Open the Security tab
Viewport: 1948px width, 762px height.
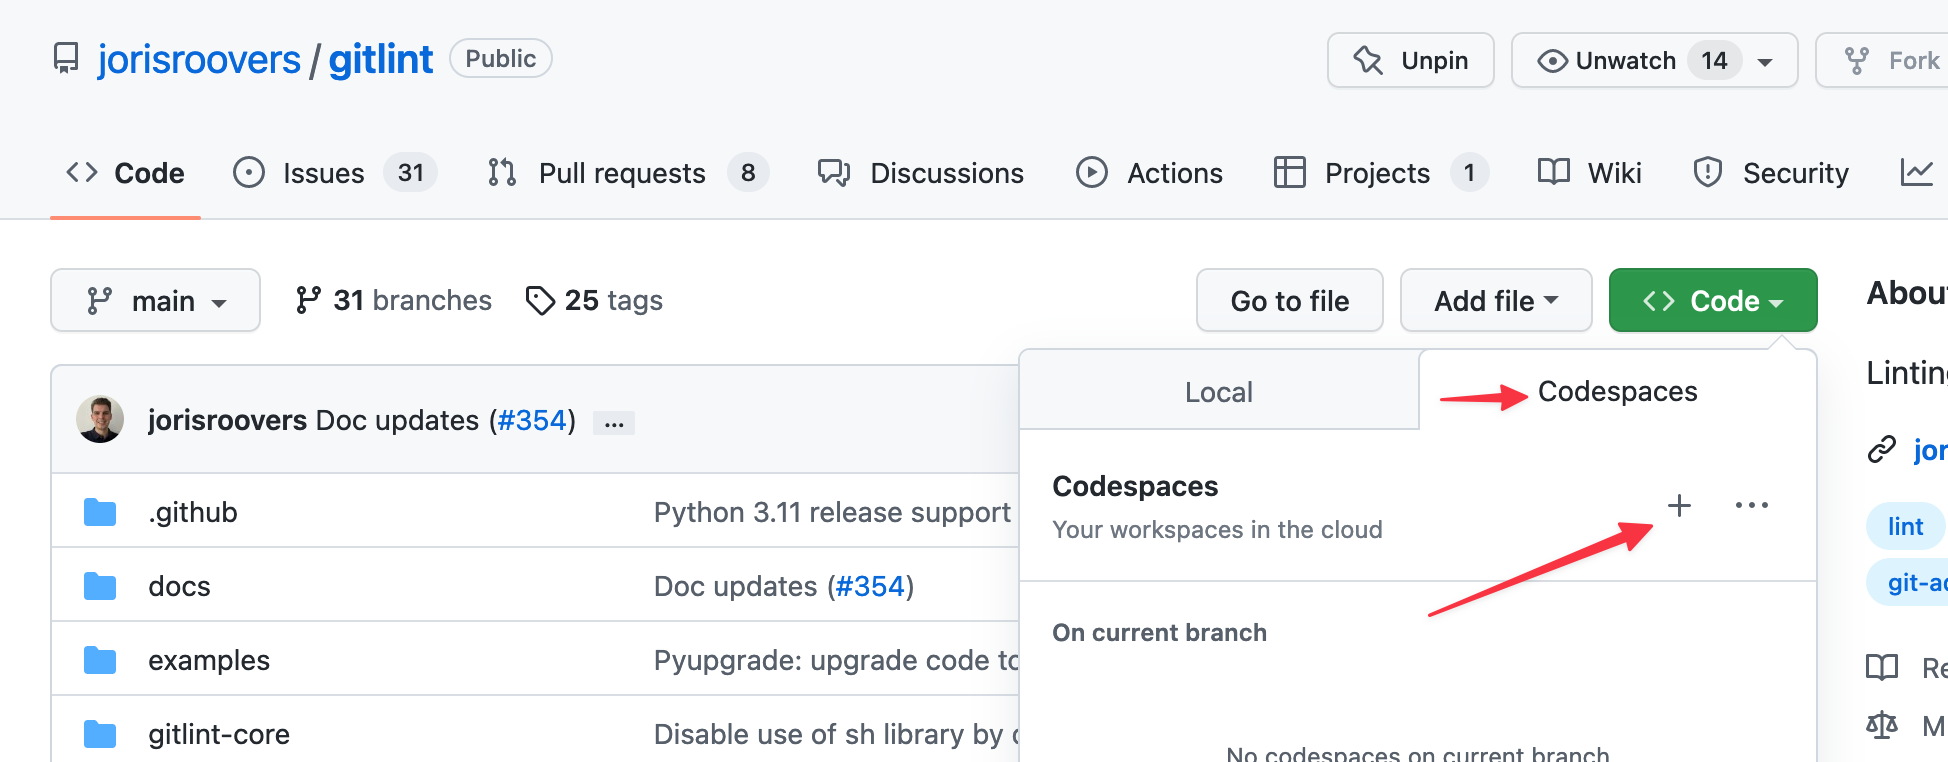(x=1771, y=173)
